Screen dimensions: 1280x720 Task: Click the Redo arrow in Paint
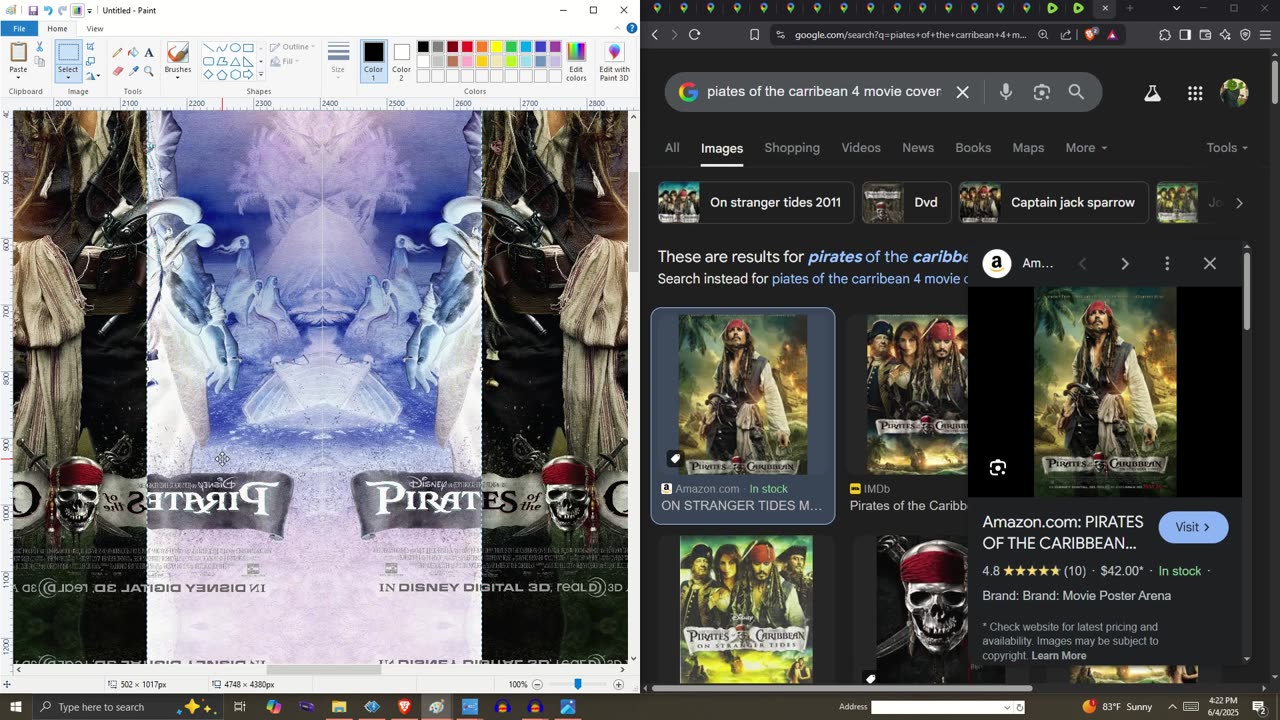[x=62, y=10]
